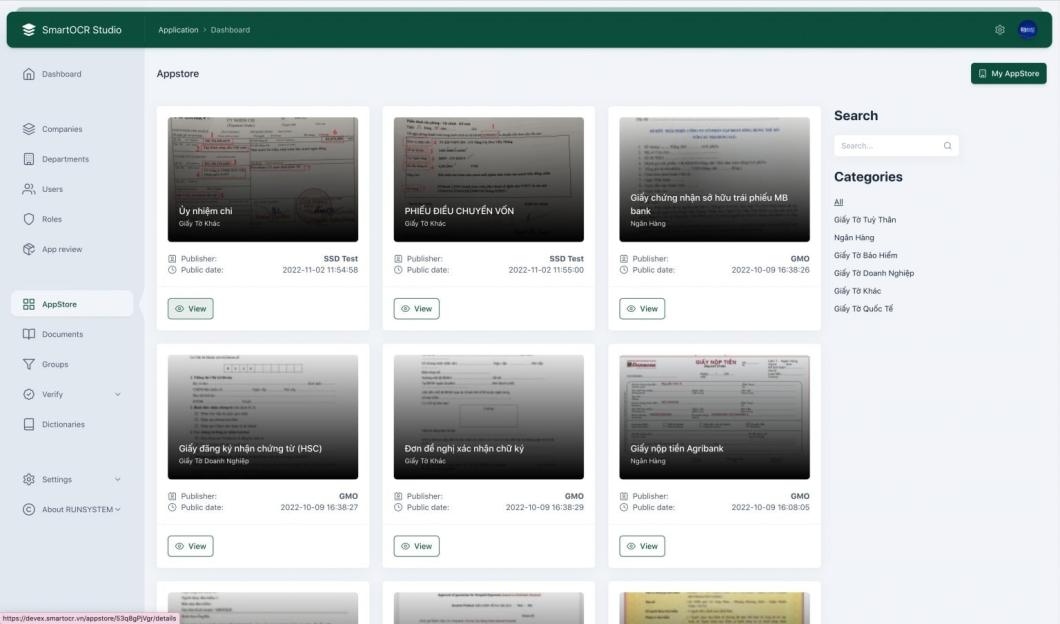Click the My AppStore button

(1008, 74)
